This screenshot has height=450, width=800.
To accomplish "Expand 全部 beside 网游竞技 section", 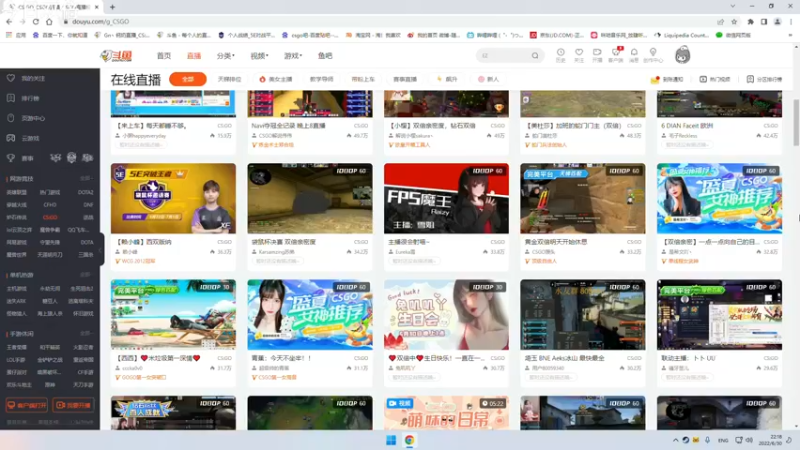I will (x=86, y=179).
